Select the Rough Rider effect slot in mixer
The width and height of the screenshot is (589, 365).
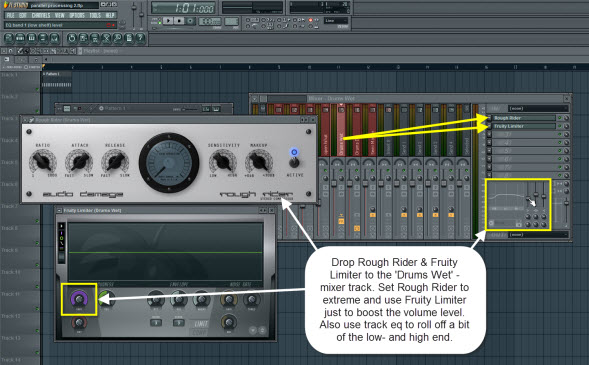point(523,118)
